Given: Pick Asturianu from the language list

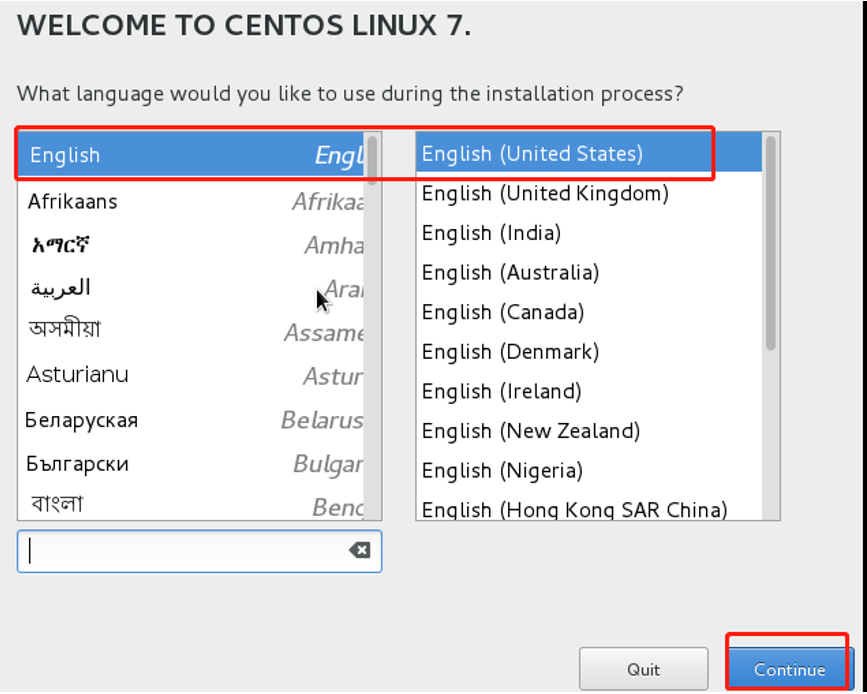Looking at the screenshot, I should click(191, 375).
